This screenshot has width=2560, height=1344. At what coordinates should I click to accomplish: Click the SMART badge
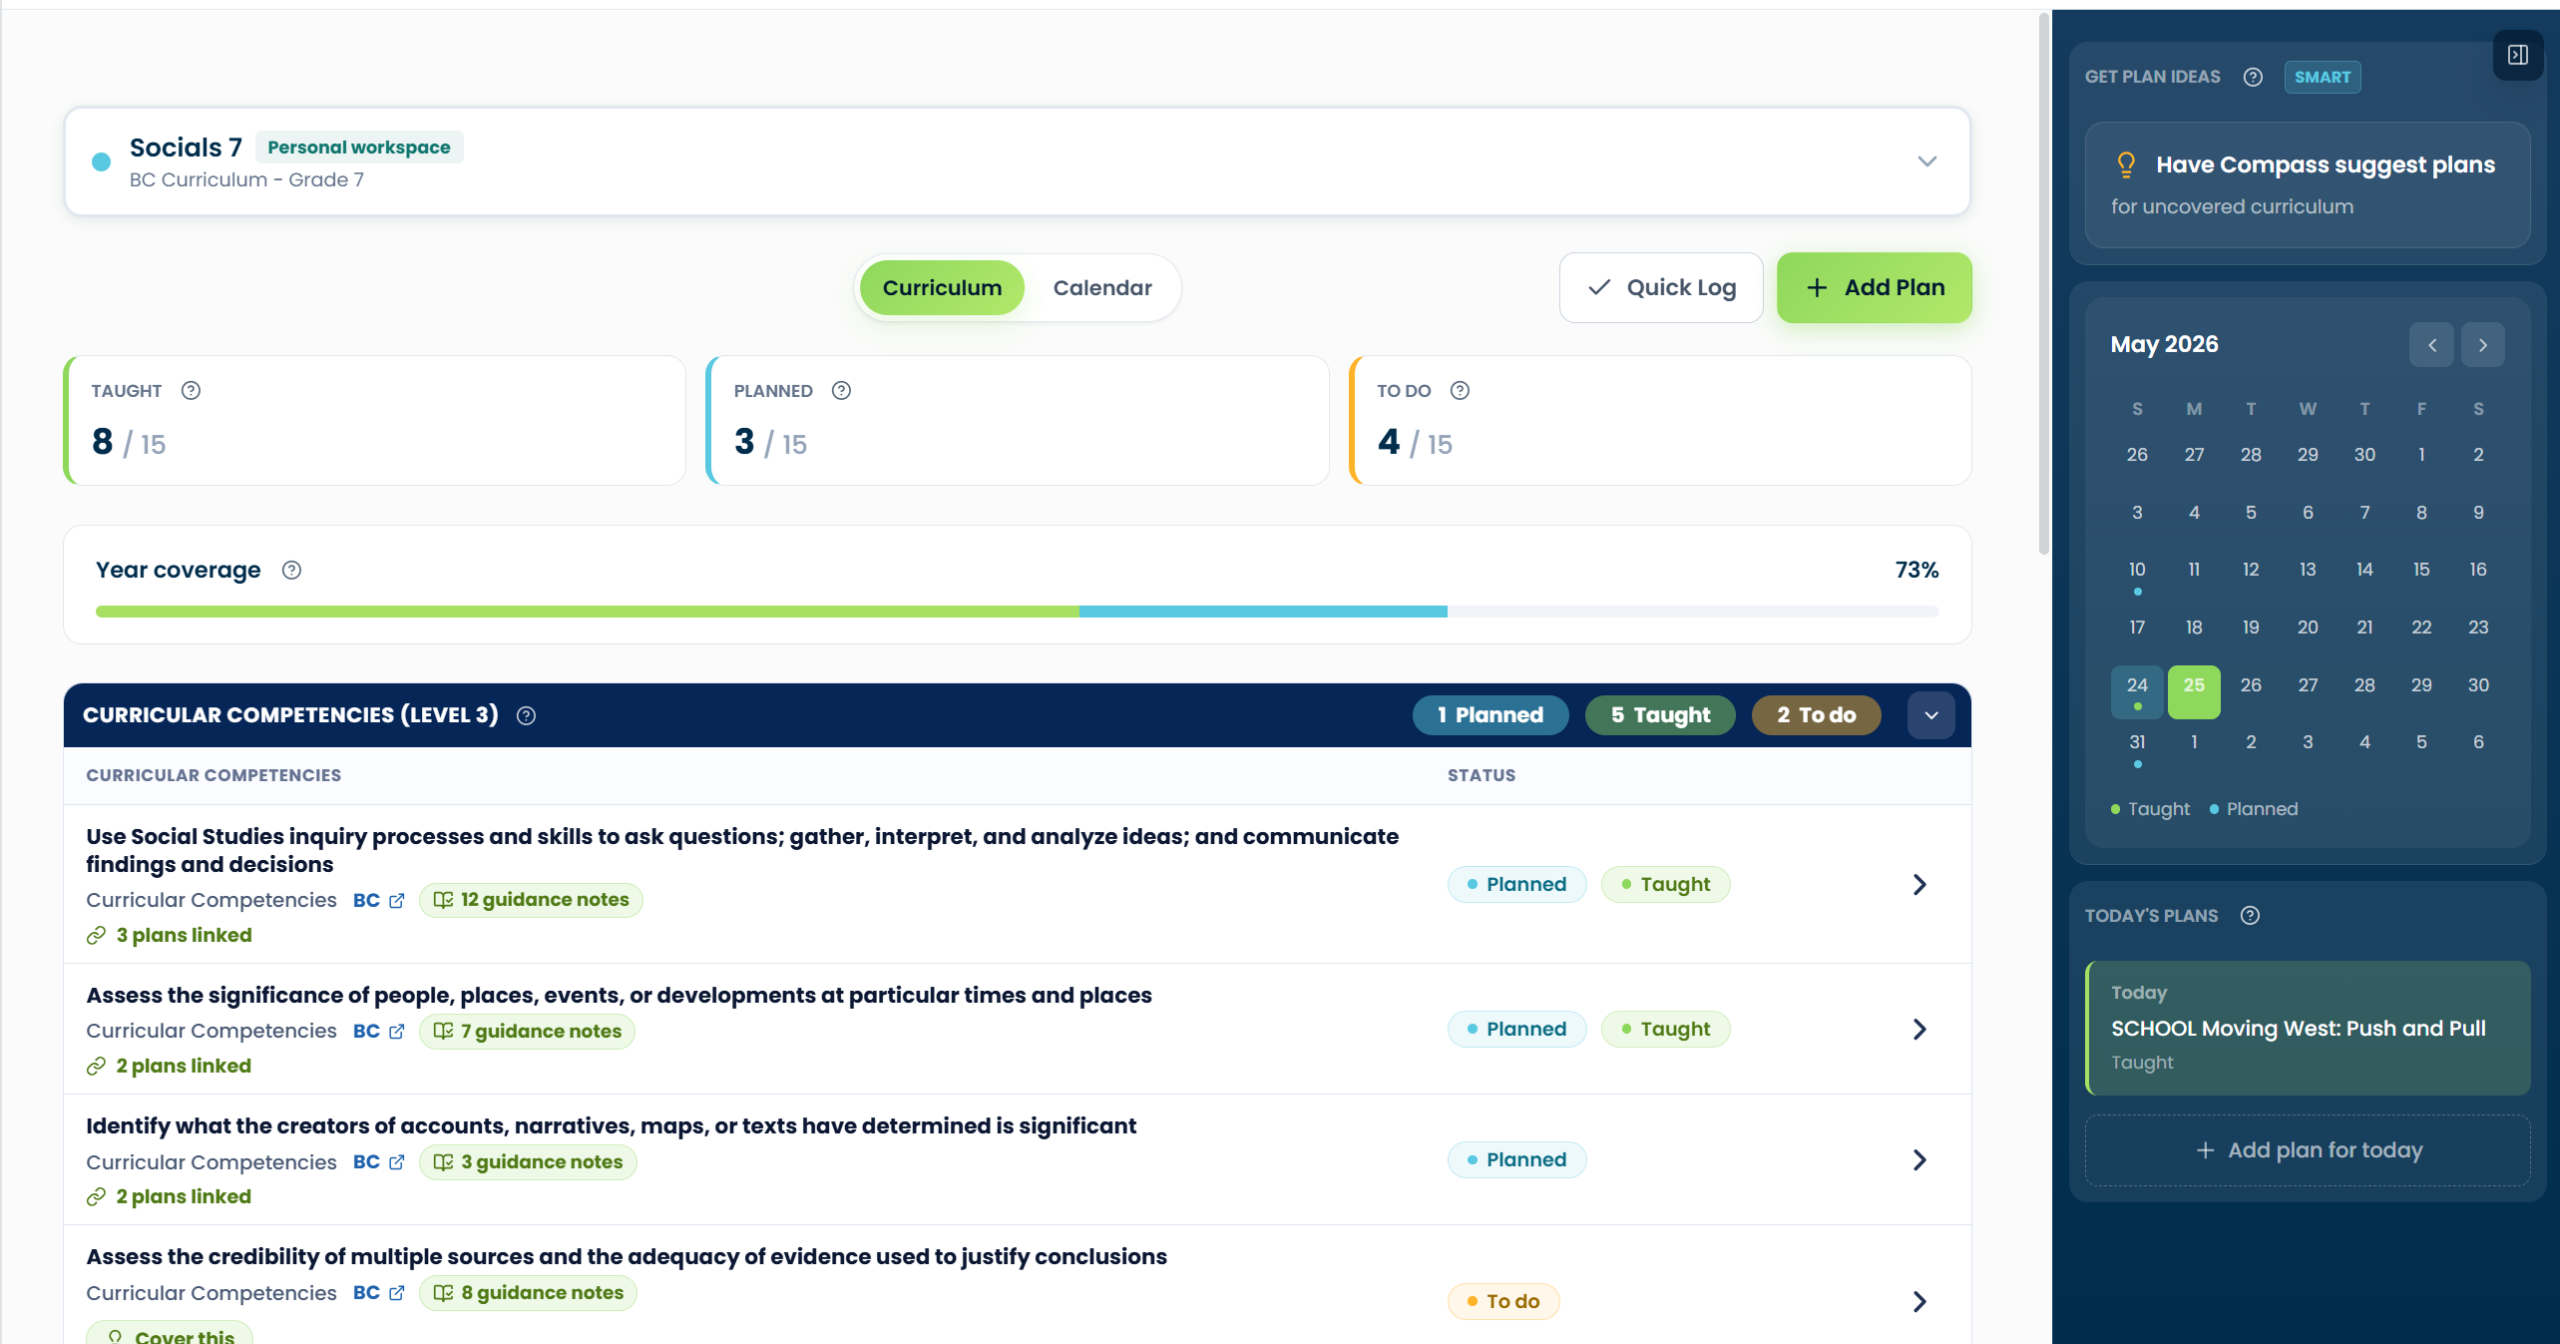2322,77
